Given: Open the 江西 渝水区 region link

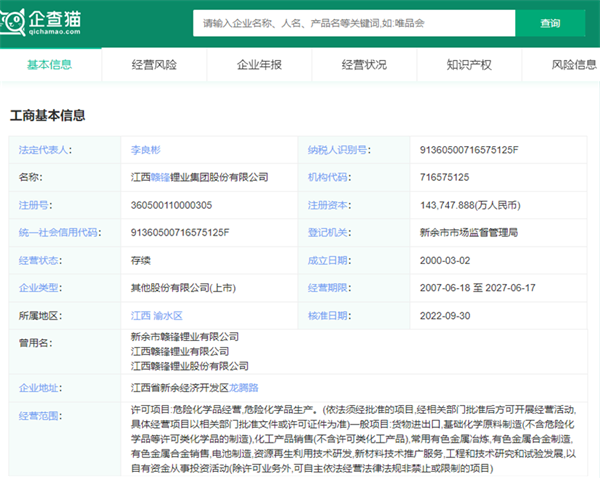Looking at the screenshot, I should 157,315.
